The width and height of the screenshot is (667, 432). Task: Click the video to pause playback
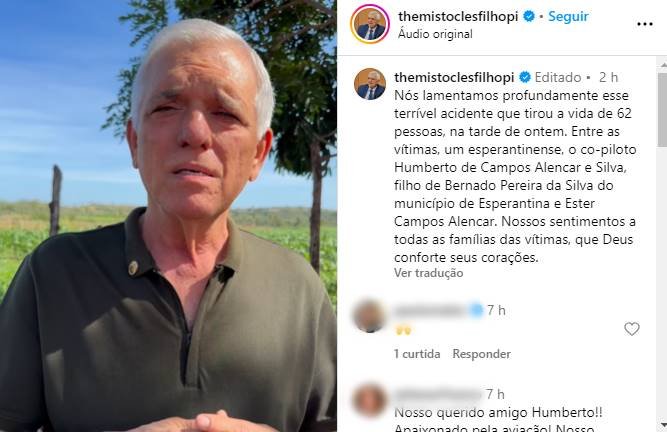coord(168,216)
